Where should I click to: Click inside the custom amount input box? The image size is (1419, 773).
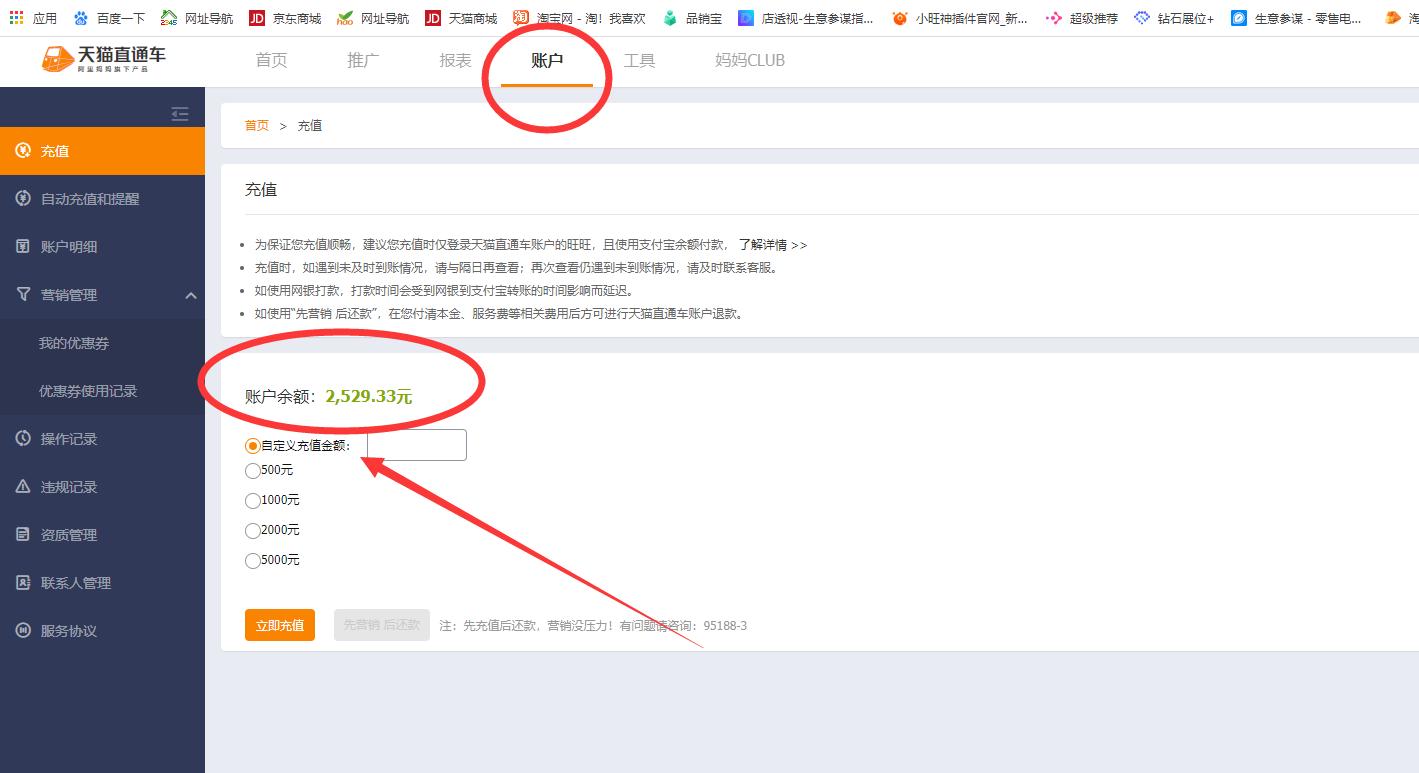tap(415, 445)
